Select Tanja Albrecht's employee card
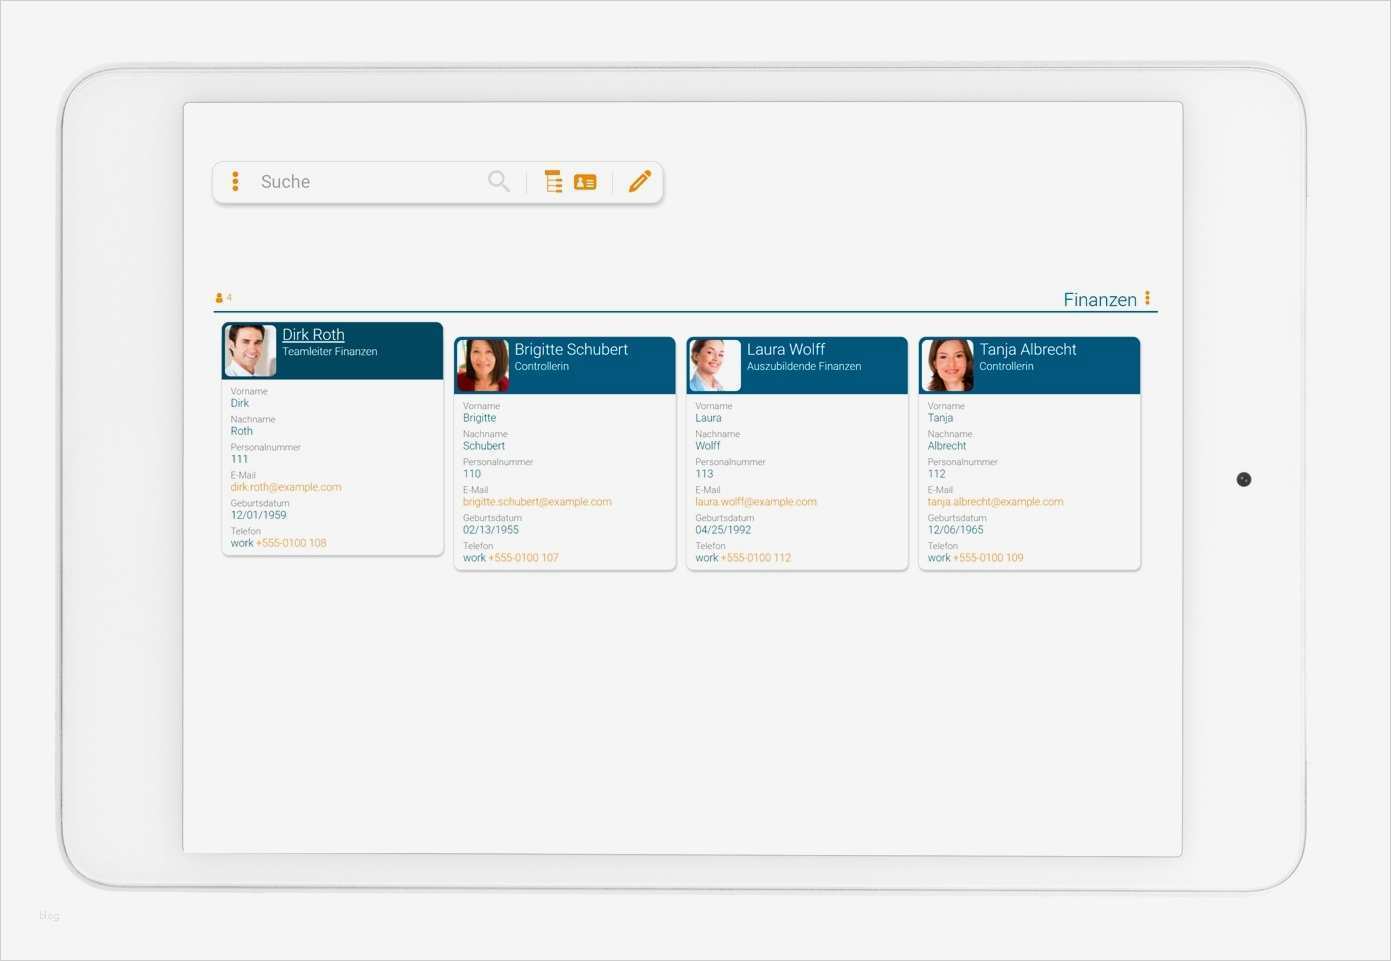1391x961 pixels. click(1029, 450)
